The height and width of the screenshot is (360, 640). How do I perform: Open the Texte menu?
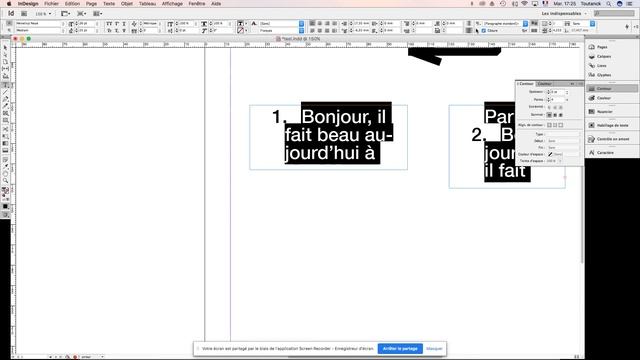pyautogui.click(x=109, y=4)
